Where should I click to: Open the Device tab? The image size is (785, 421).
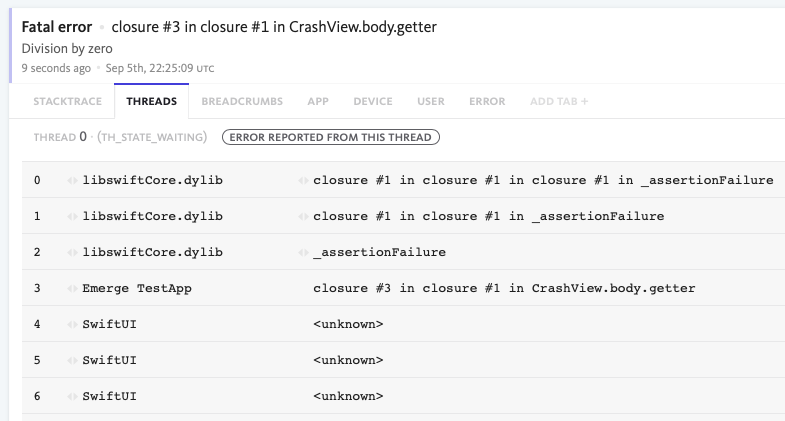click(373, 101)
